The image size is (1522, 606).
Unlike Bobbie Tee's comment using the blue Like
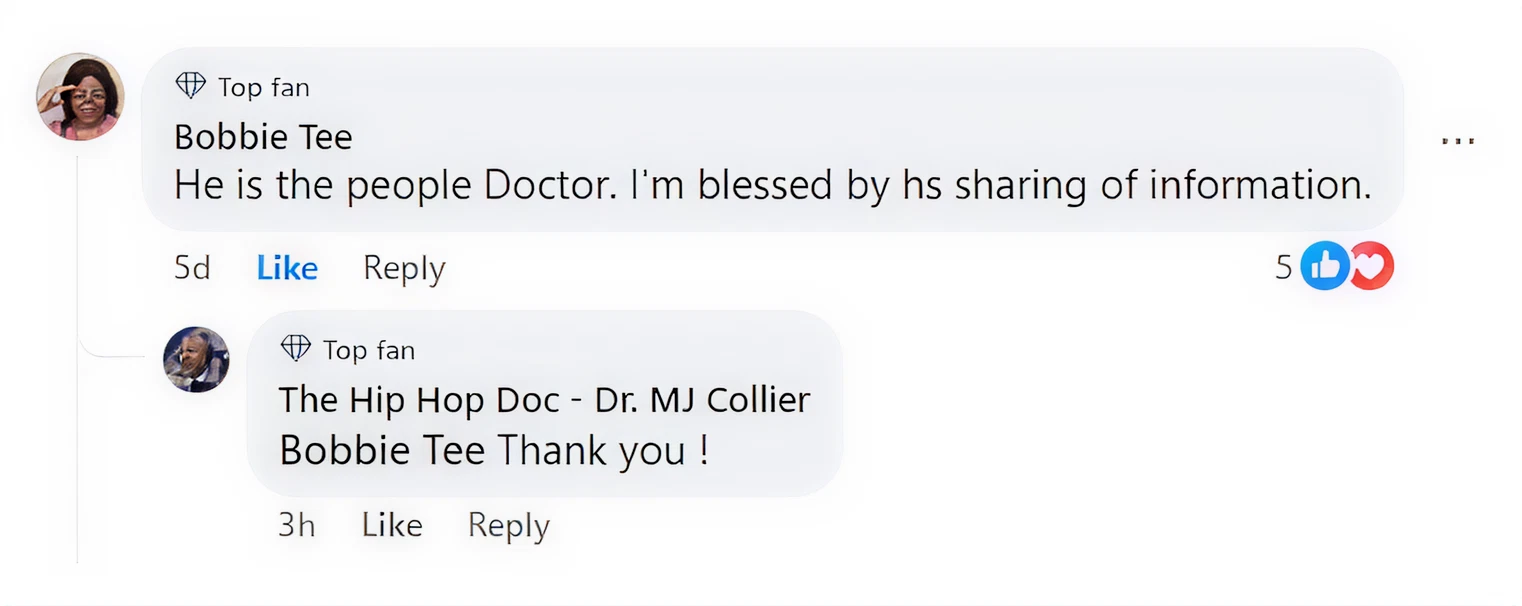[x=287, y=268]
